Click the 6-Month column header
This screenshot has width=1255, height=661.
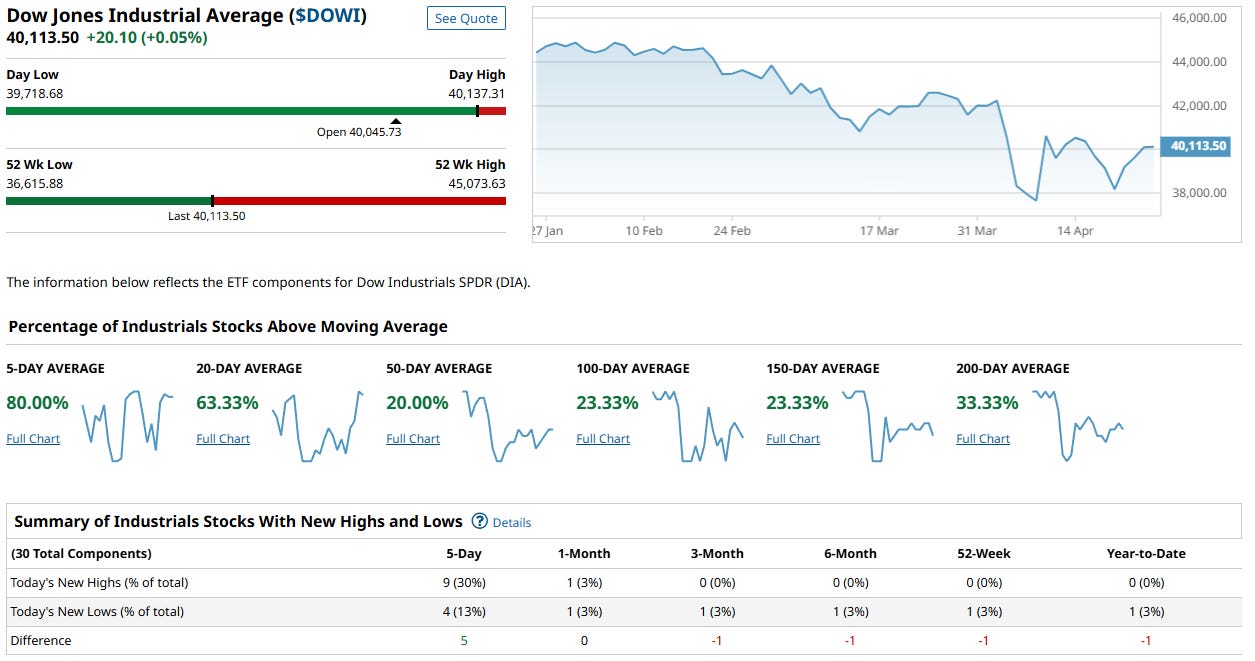click(850, 553)
